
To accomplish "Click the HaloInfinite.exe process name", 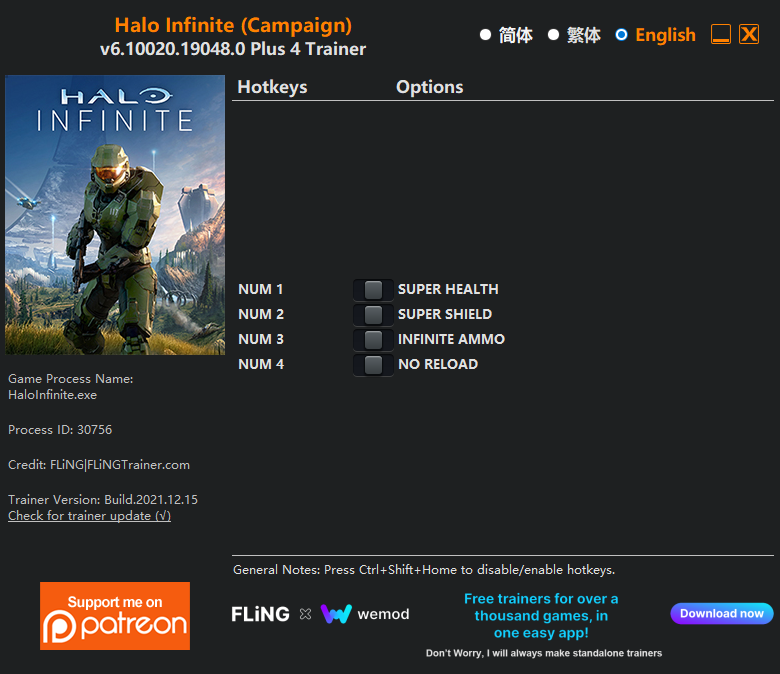I will 53,395.
